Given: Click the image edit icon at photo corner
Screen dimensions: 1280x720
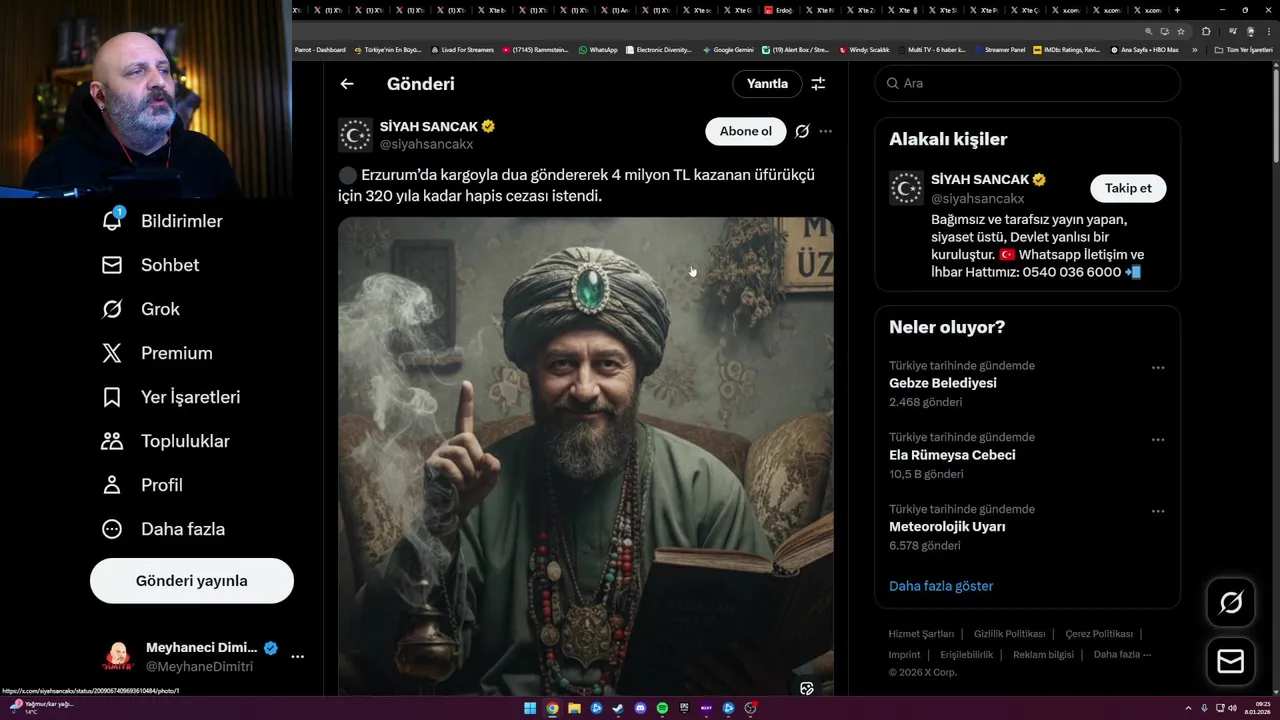Looking at the screenshot, I should (x=807, y=688).
